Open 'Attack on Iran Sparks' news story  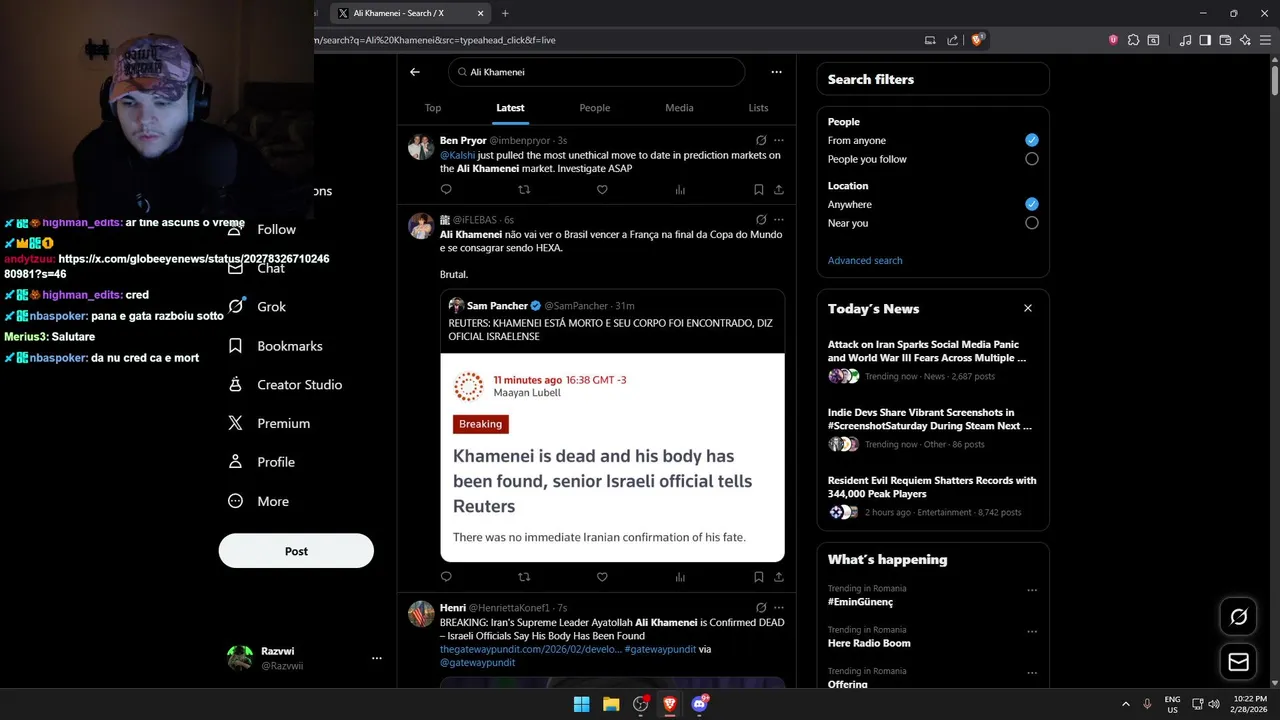[x=933, y=362]
